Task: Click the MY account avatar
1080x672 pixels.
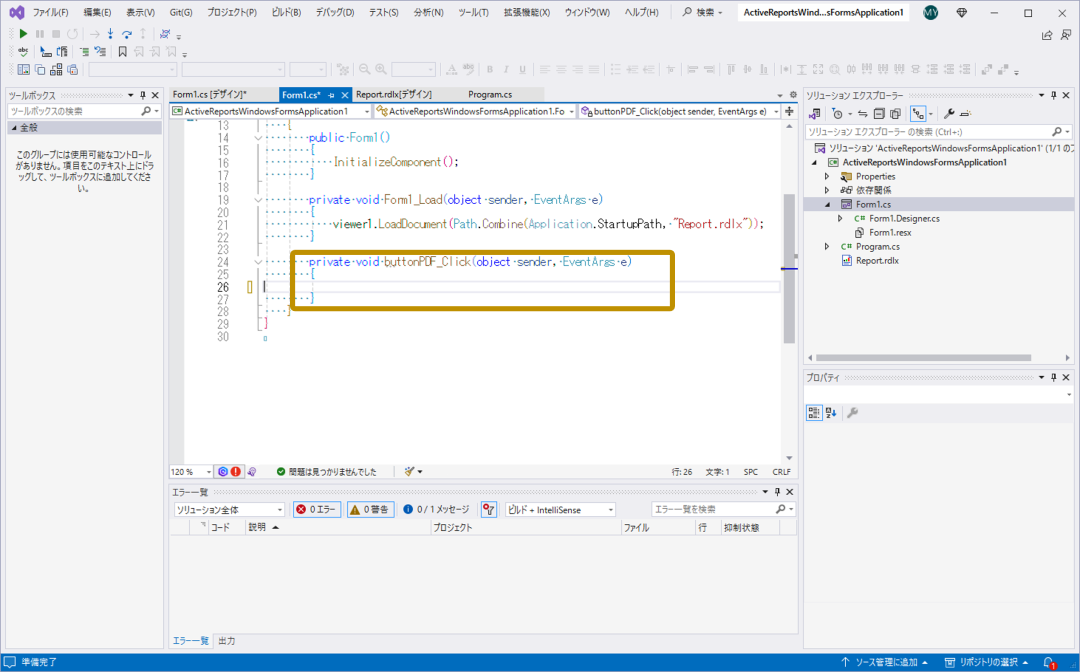Action: (931, 12)
